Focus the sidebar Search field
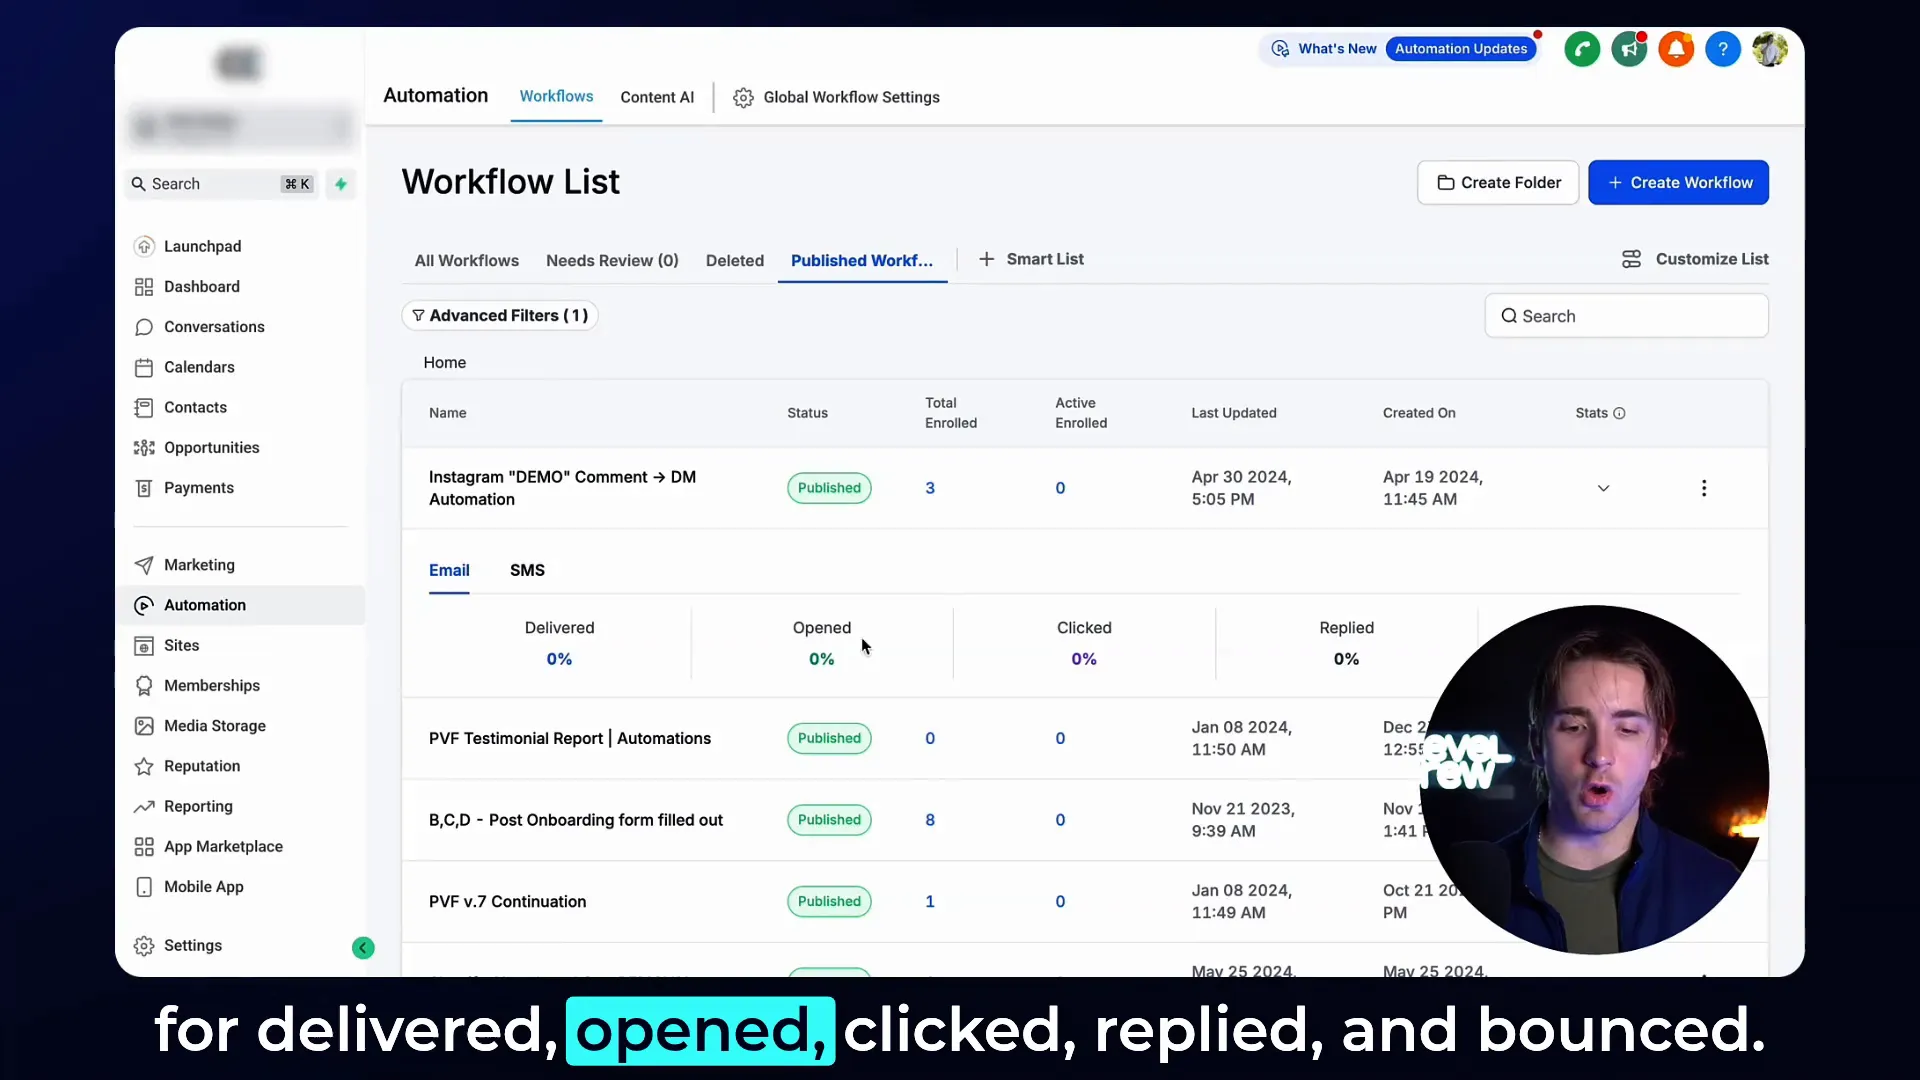Image resolution: width=1920 pixels, height=1080 pixels. click(222, 184)
